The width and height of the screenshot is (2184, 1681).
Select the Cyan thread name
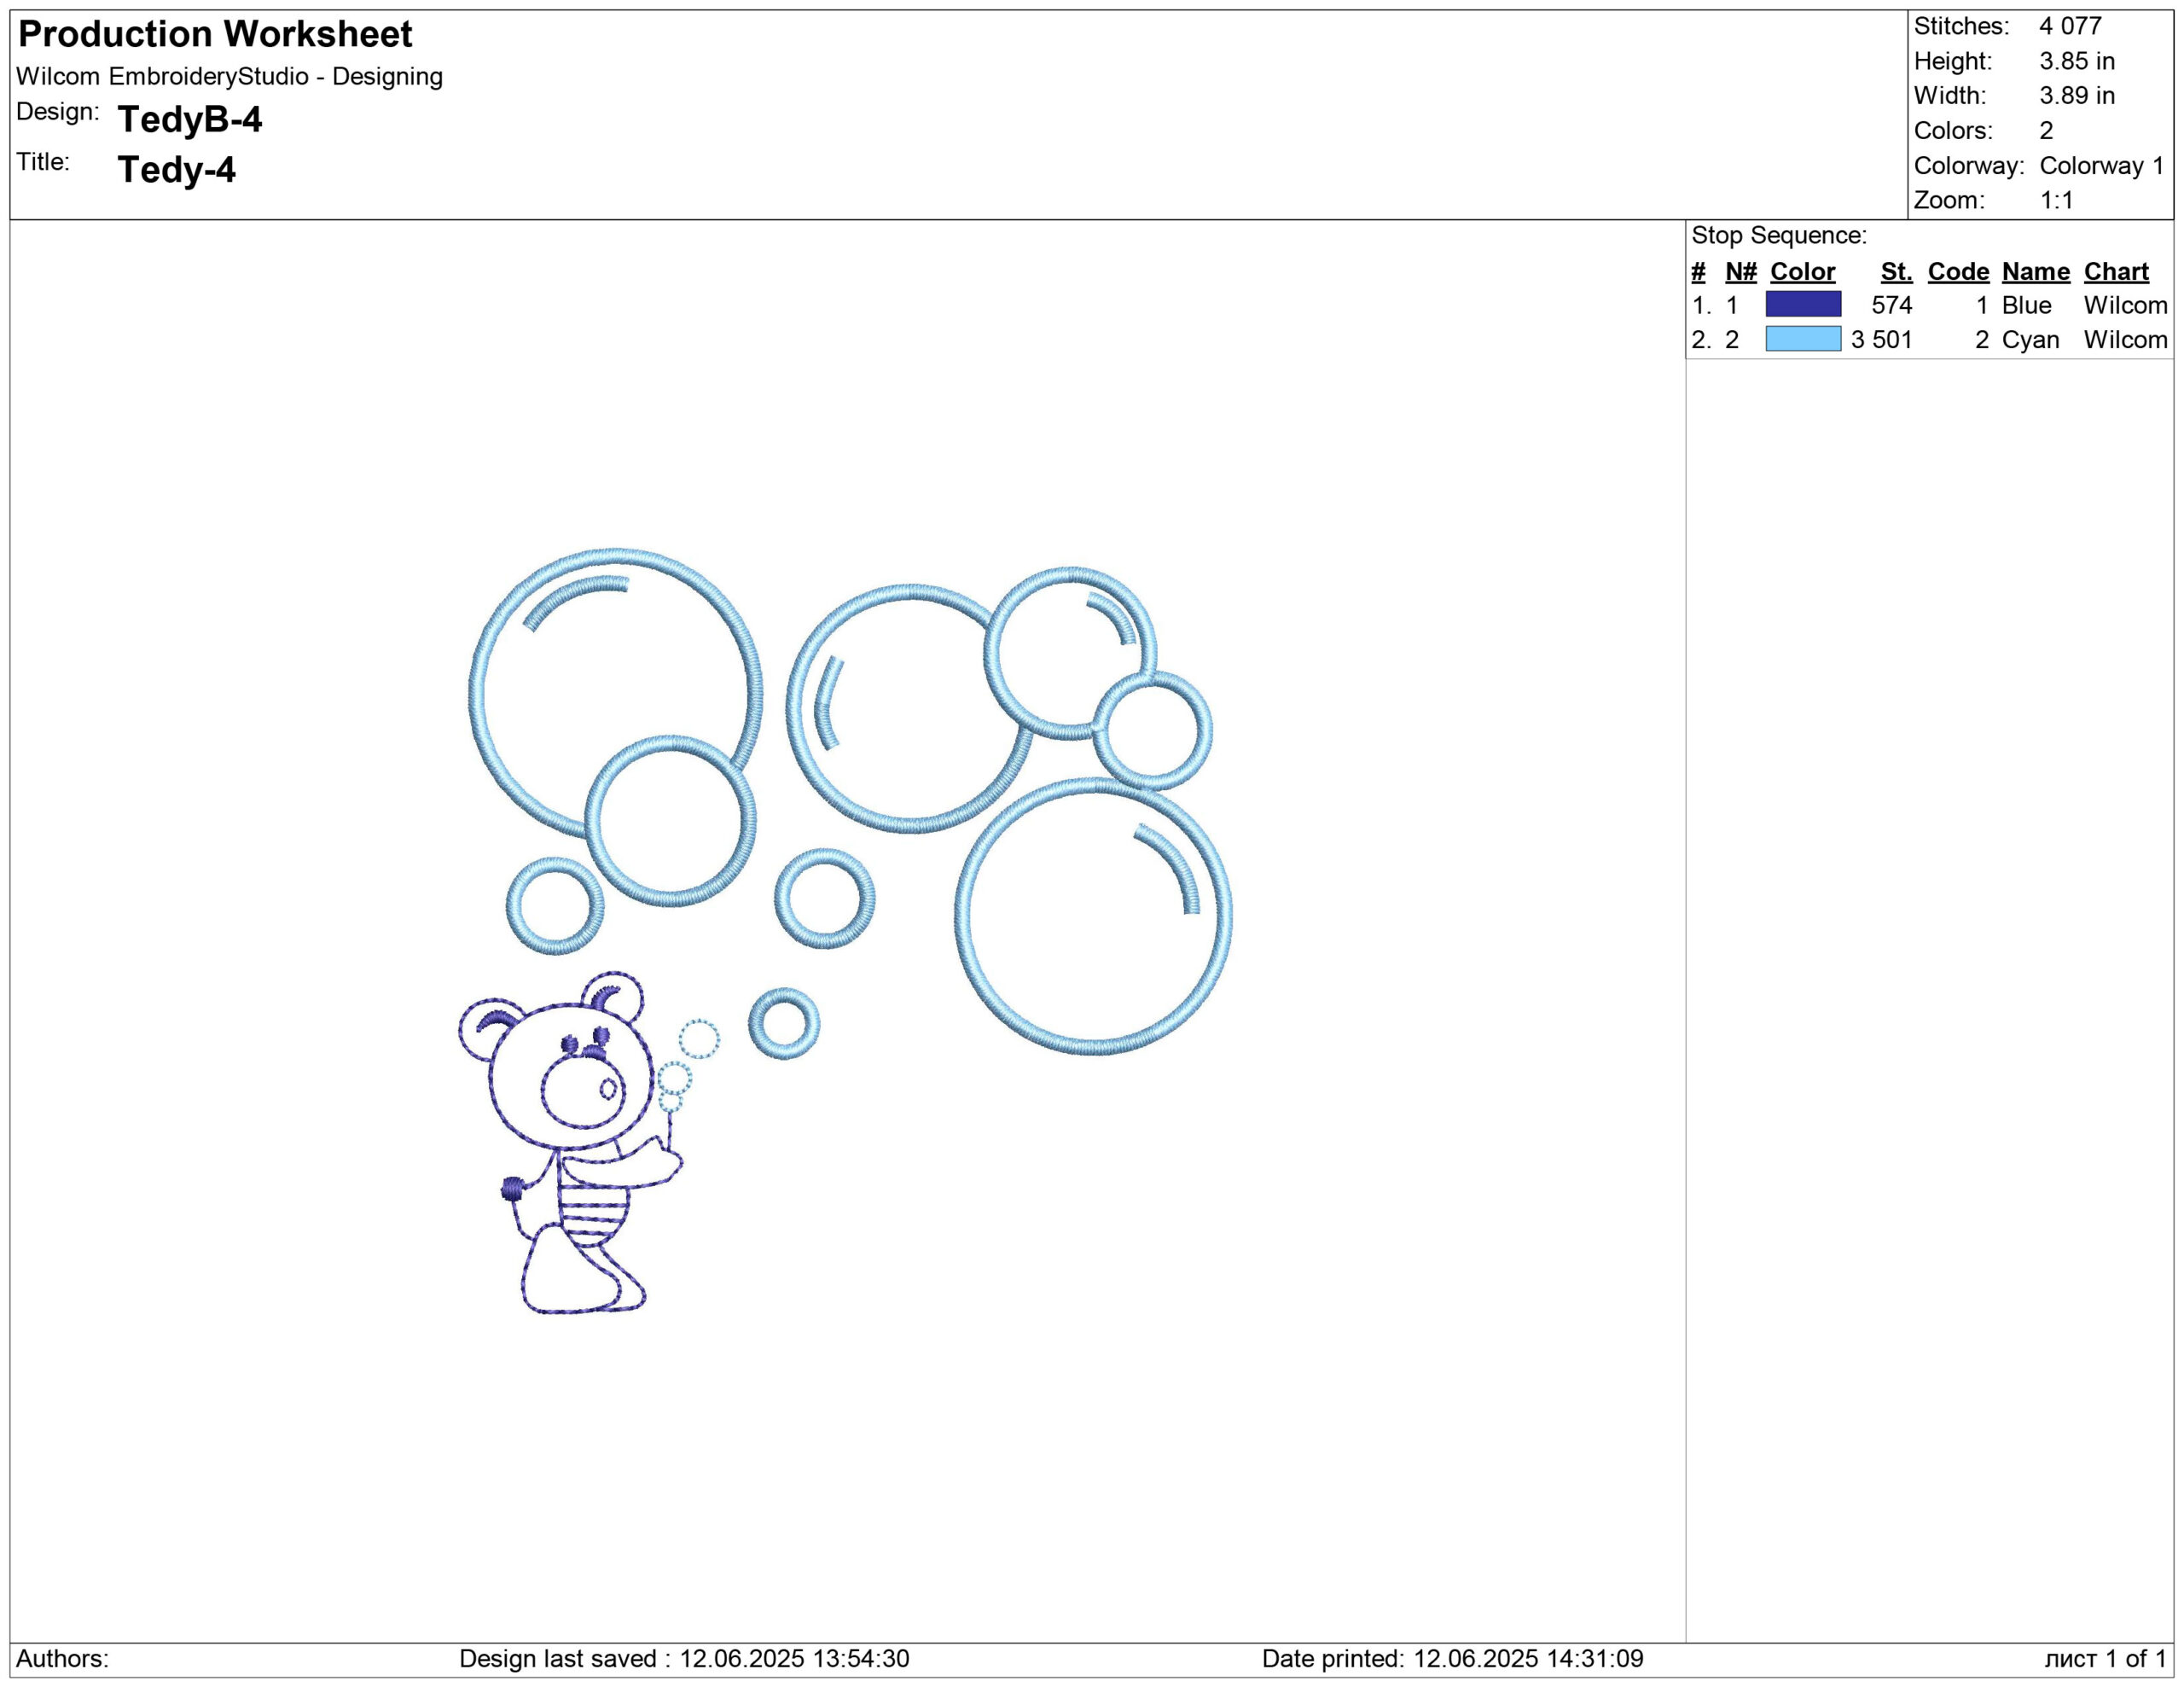pyautogui.click(x=2030, y=340)
